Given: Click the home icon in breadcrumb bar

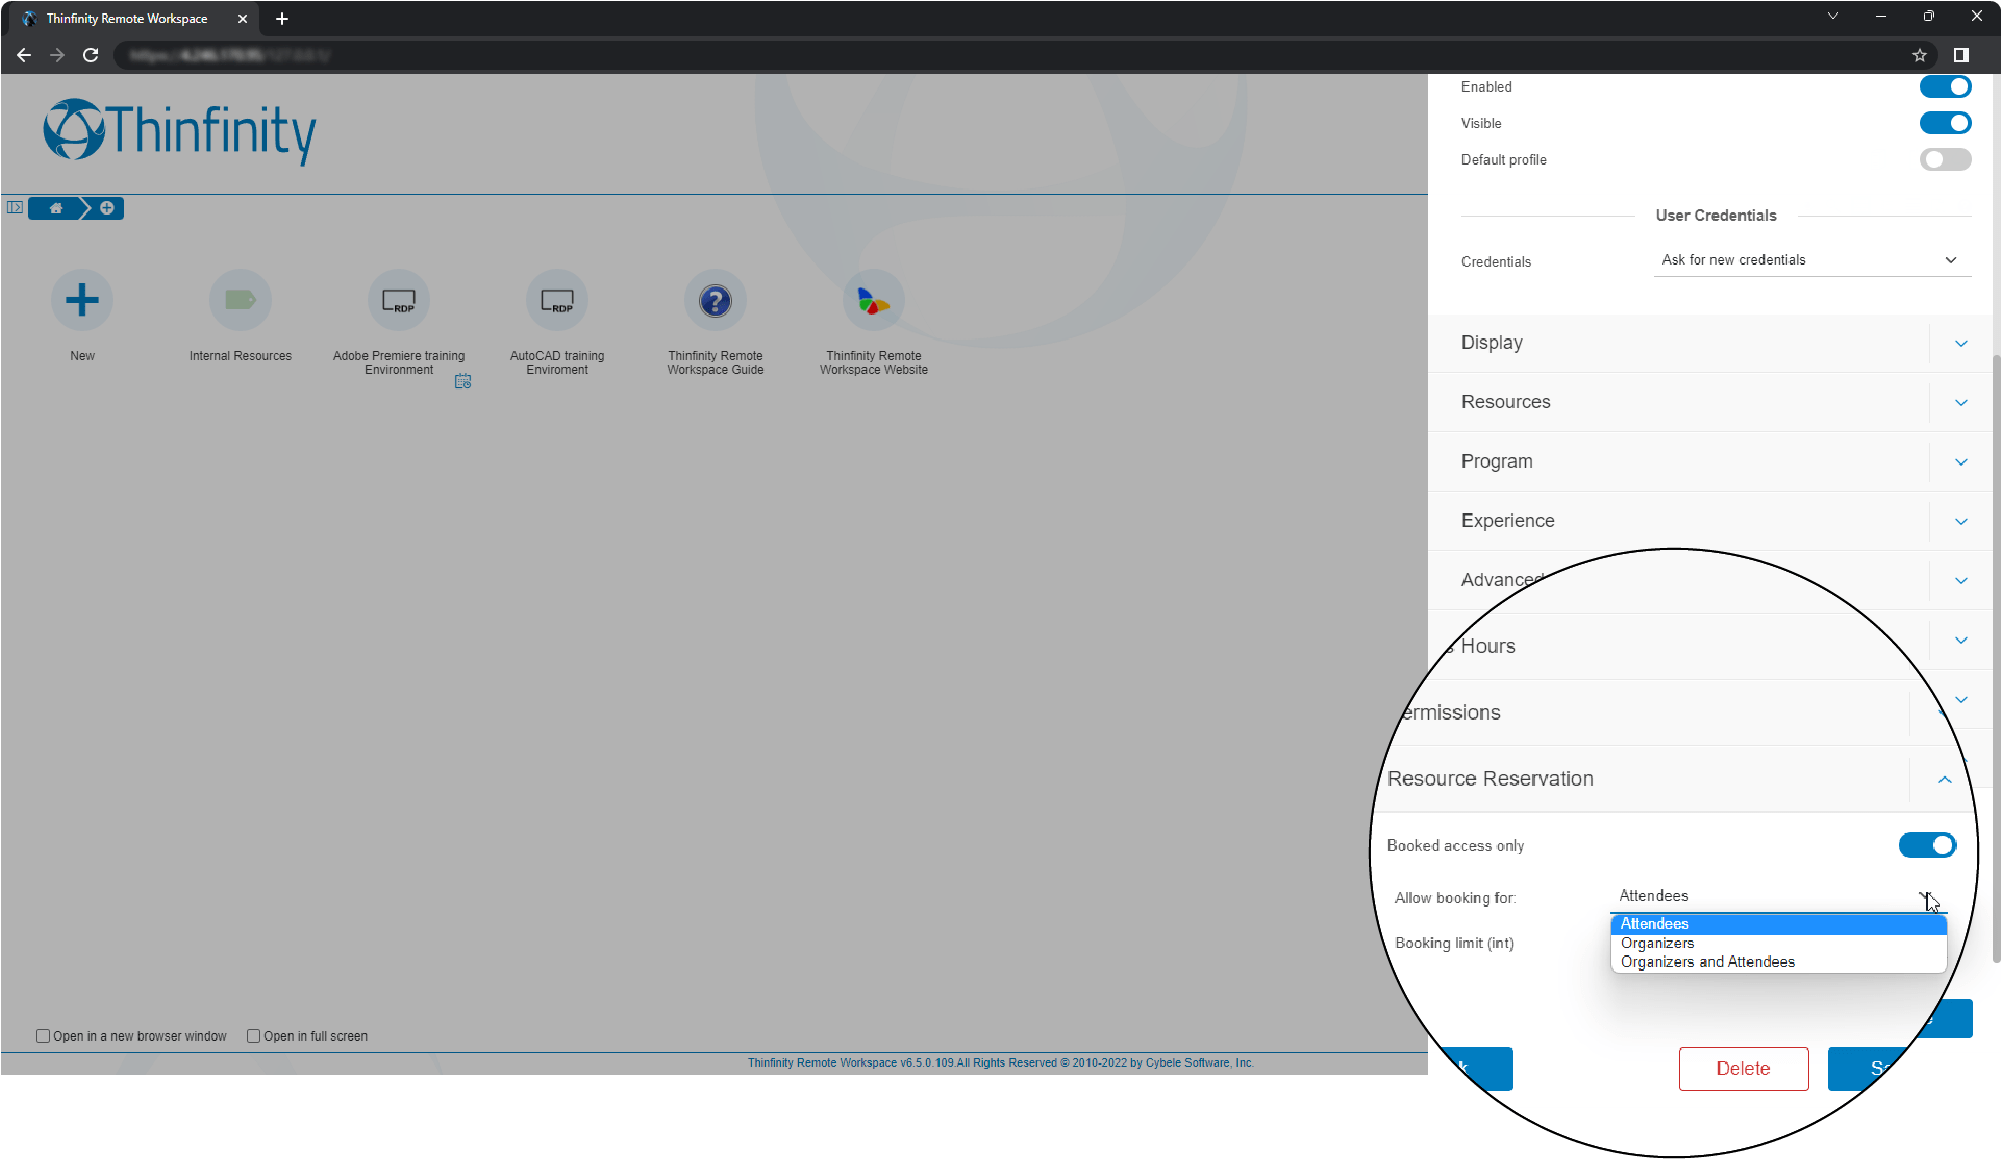Looking at the screenshot, I should (56, 208).
